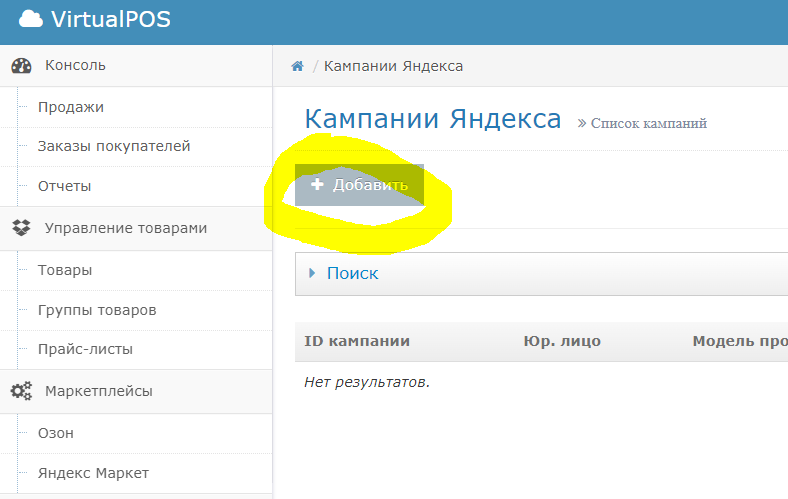Go home via breadcrumb house icon
Image resolution: width=788 pixels, height=499 pixels.
[x=298, y=66]
